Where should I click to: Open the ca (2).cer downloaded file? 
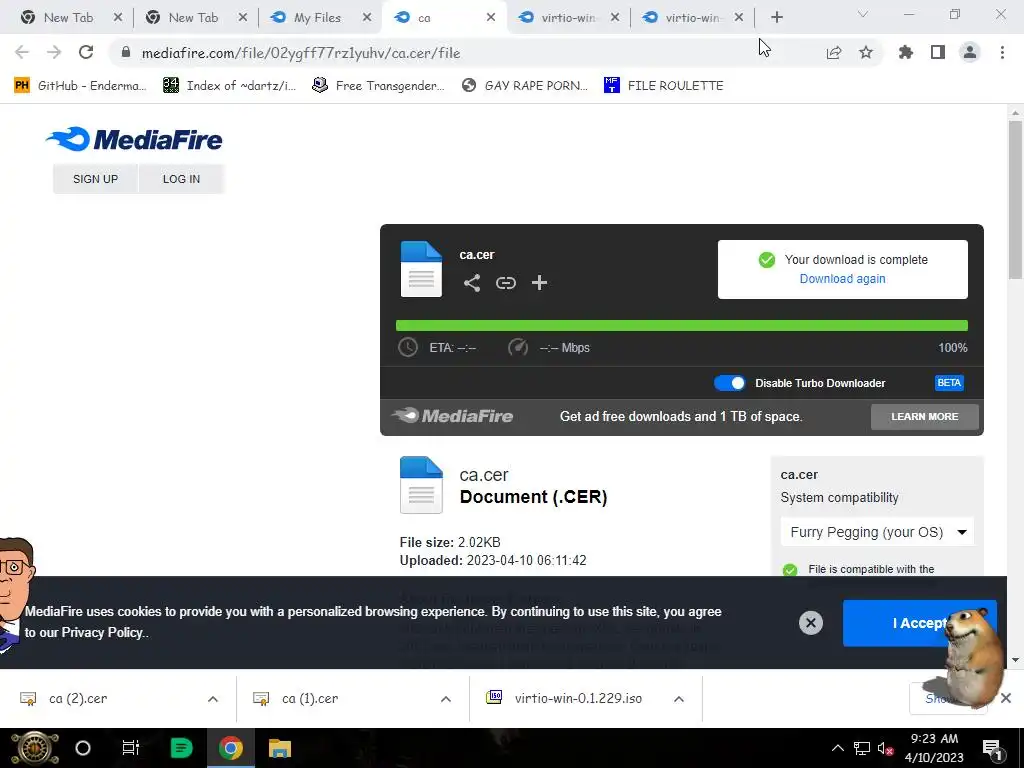78,699
